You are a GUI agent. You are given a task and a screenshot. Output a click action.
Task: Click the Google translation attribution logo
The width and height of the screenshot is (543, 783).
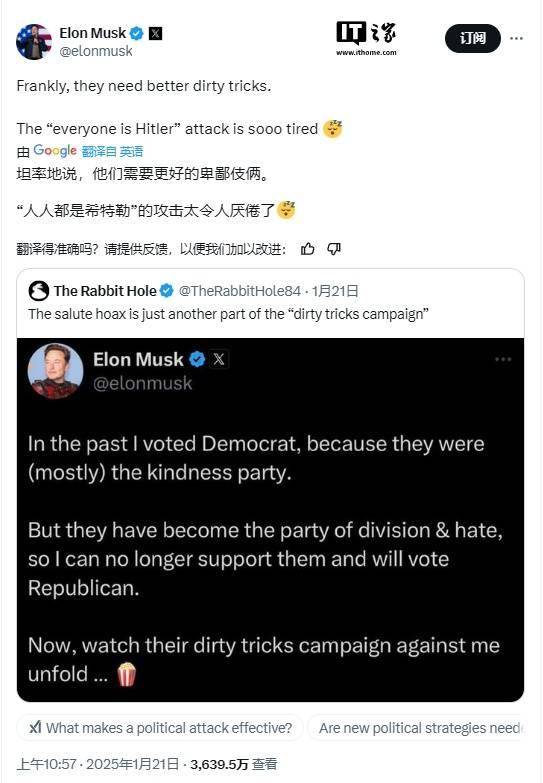click(55, 150)
